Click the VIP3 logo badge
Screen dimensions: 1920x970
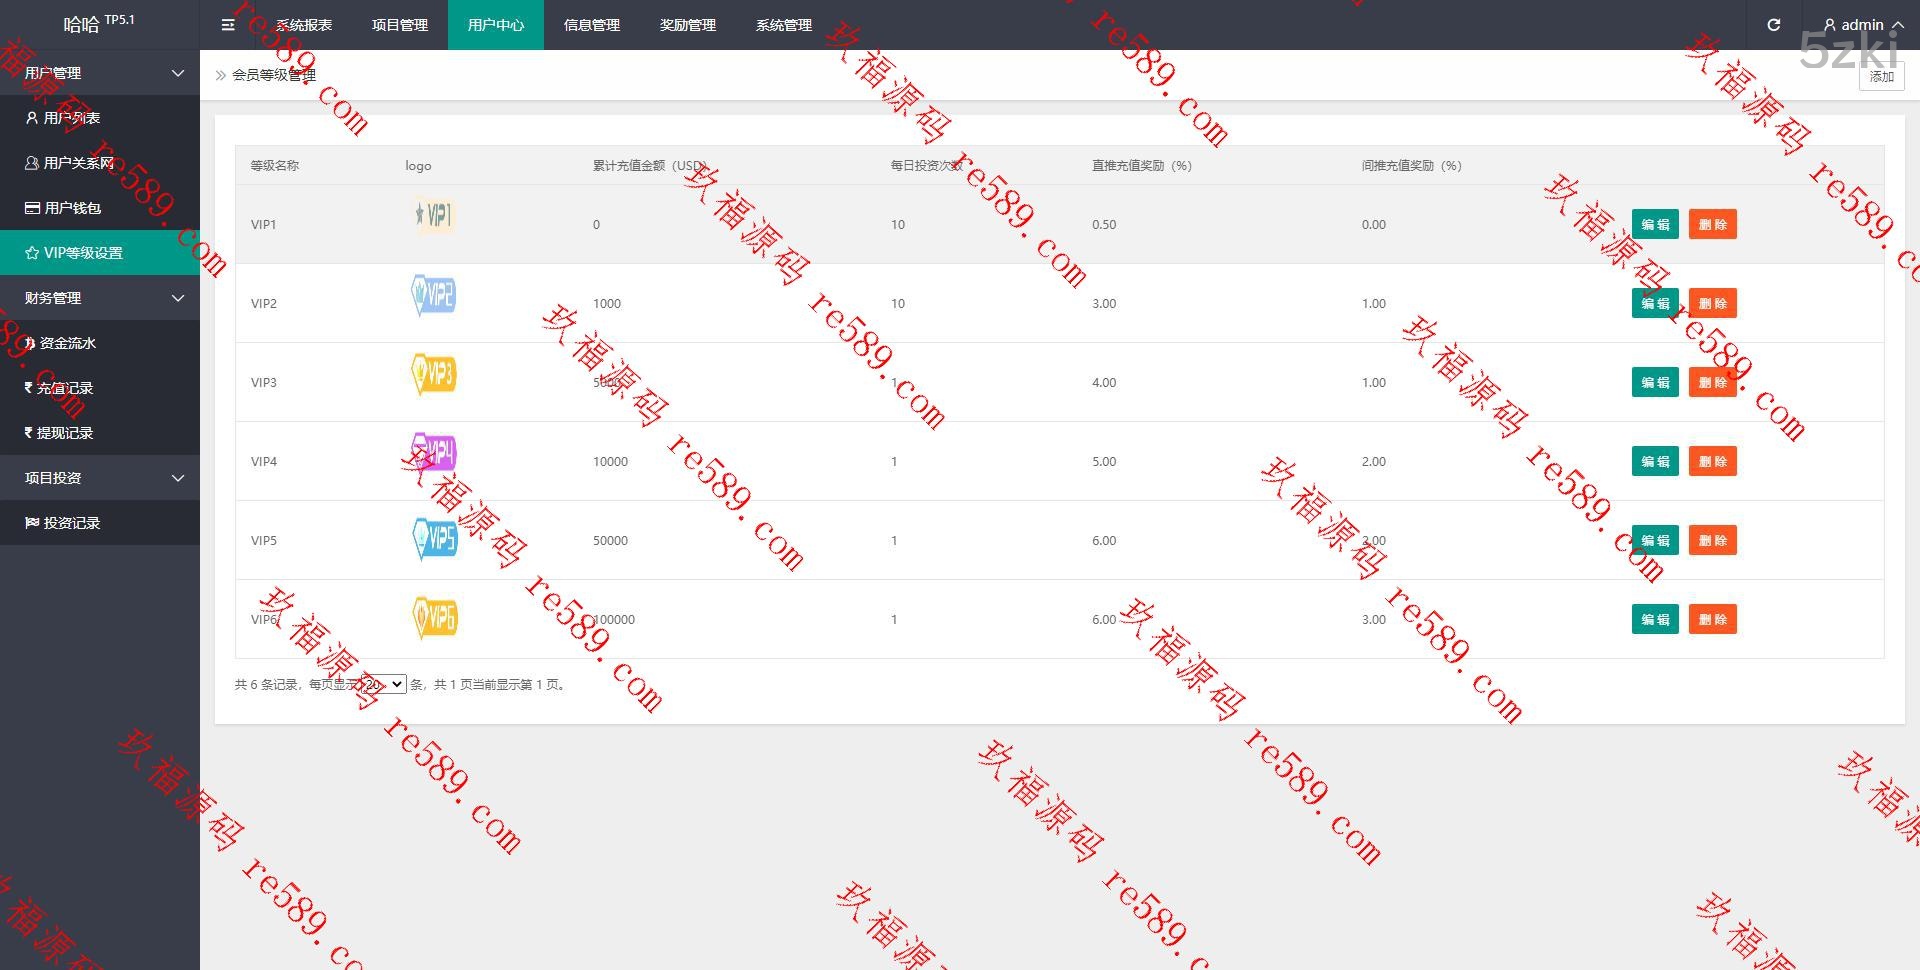coord(434,374)
